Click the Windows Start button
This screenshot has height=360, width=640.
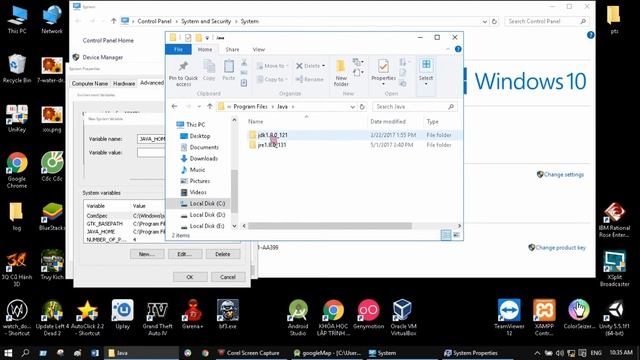tap(8, 353)
